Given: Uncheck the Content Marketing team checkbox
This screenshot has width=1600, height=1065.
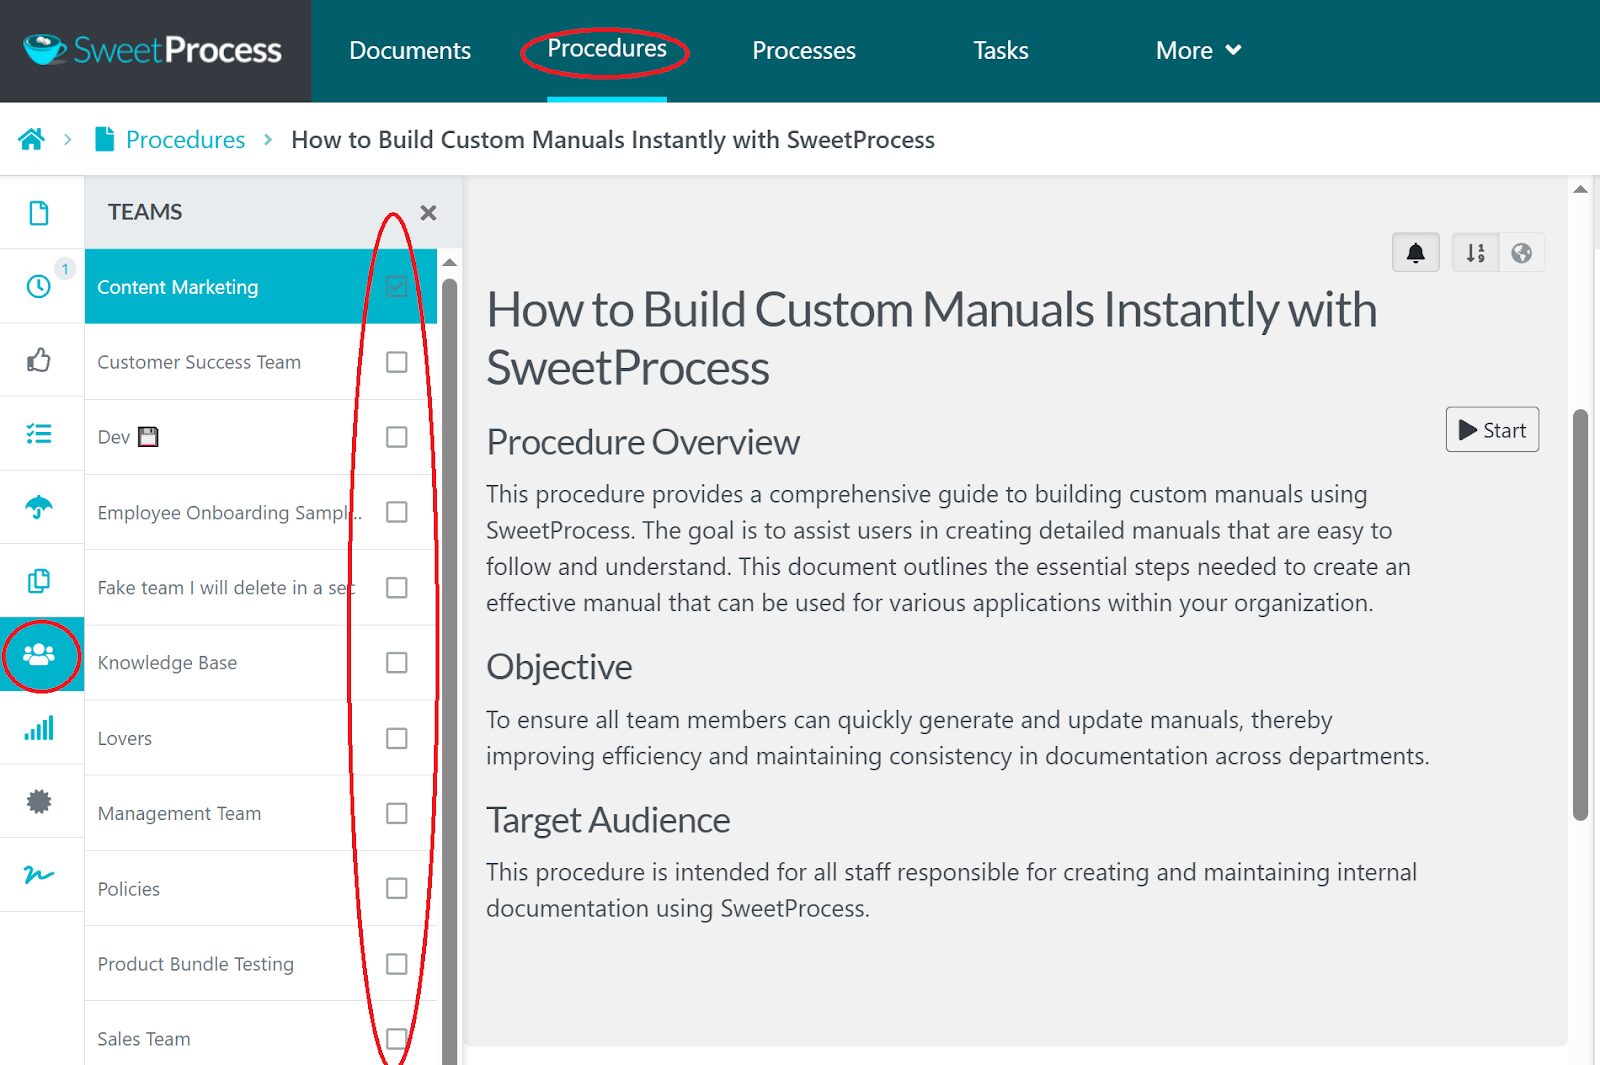Looking at the screenshot, I should pos(397,287).
